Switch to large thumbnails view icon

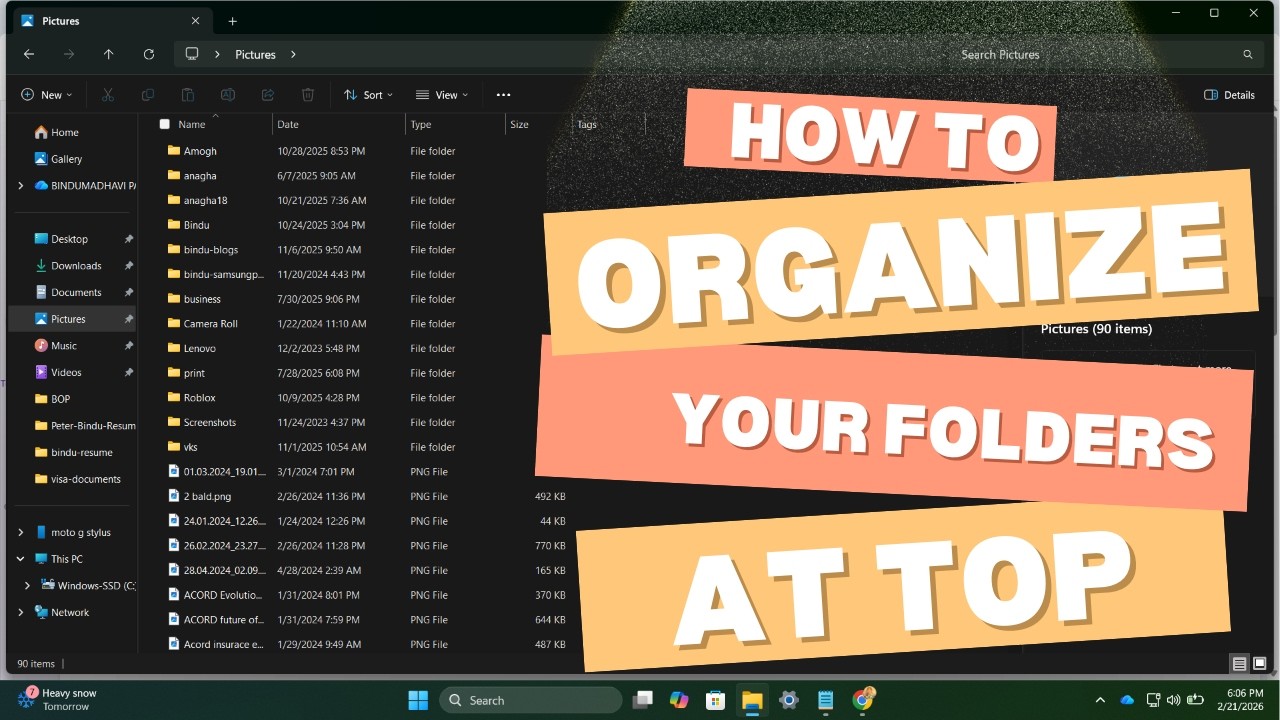pyautogui.click(x=1261, y=664)
